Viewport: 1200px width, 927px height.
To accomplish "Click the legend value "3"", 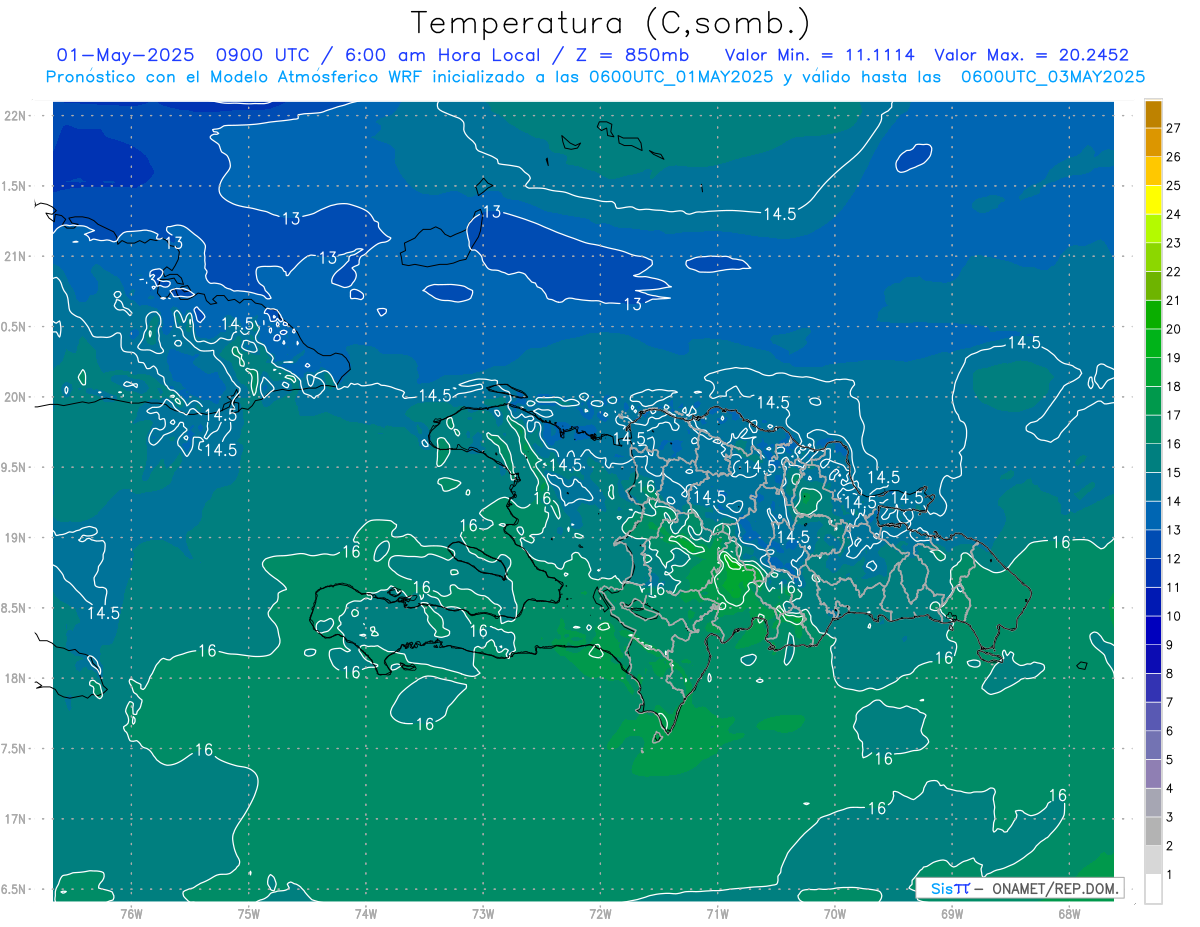I will 1170,817.
